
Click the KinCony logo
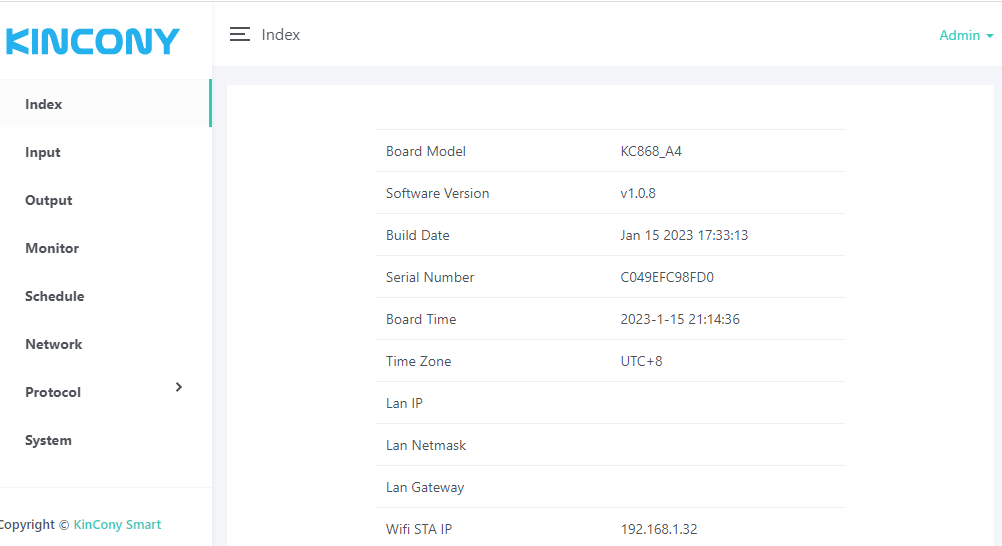pos(92,41)
